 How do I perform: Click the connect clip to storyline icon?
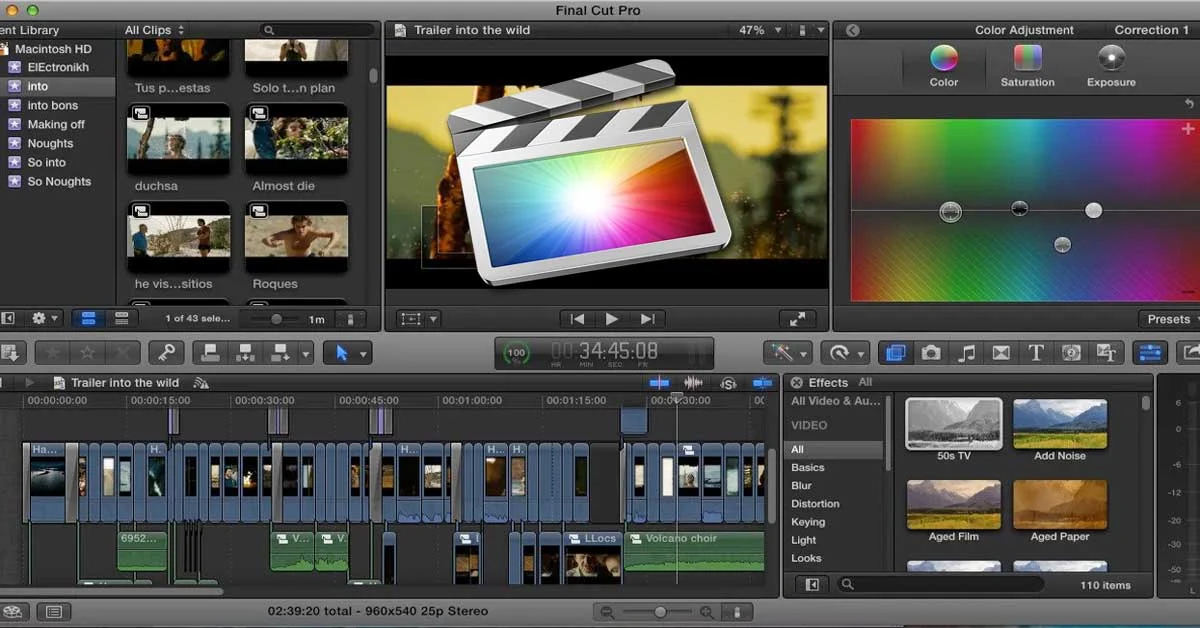pos(211,352)
